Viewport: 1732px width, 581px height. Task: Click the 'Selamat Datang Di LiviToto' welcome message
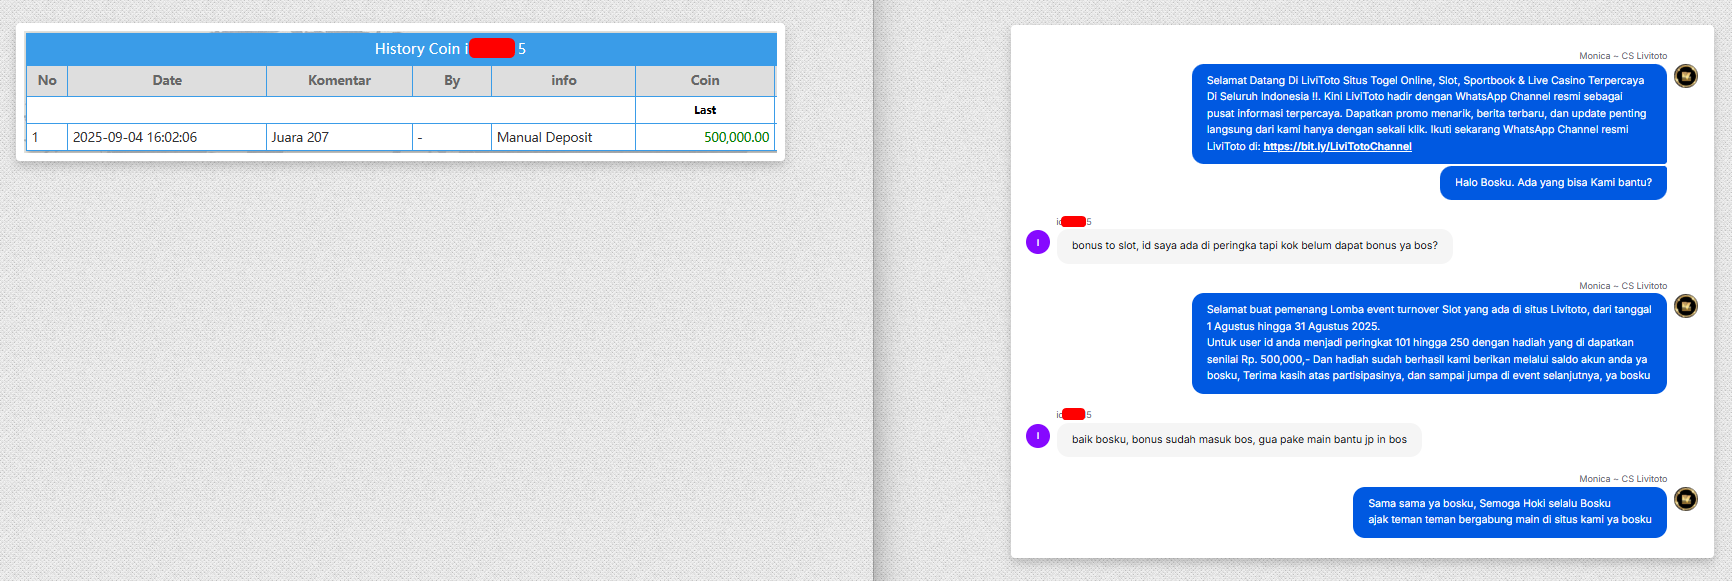1429,113
